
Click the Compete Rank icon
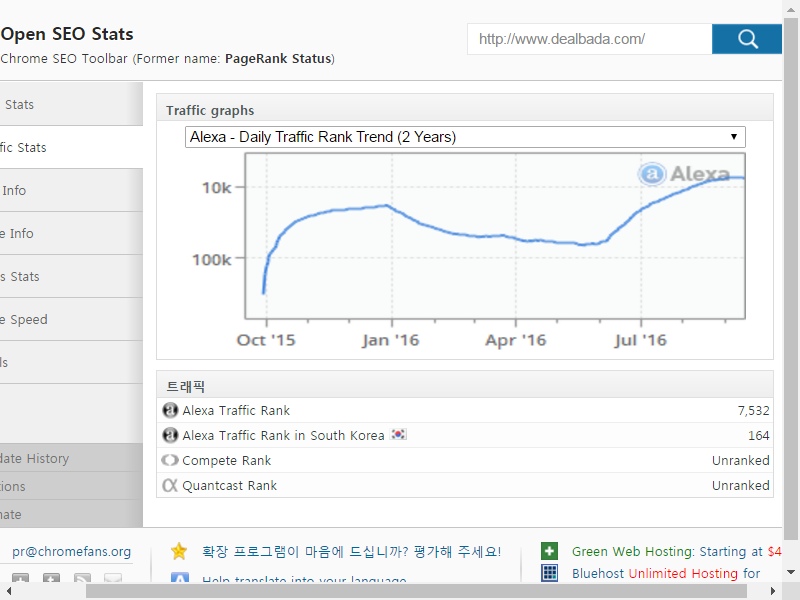[x=170, y=461]
